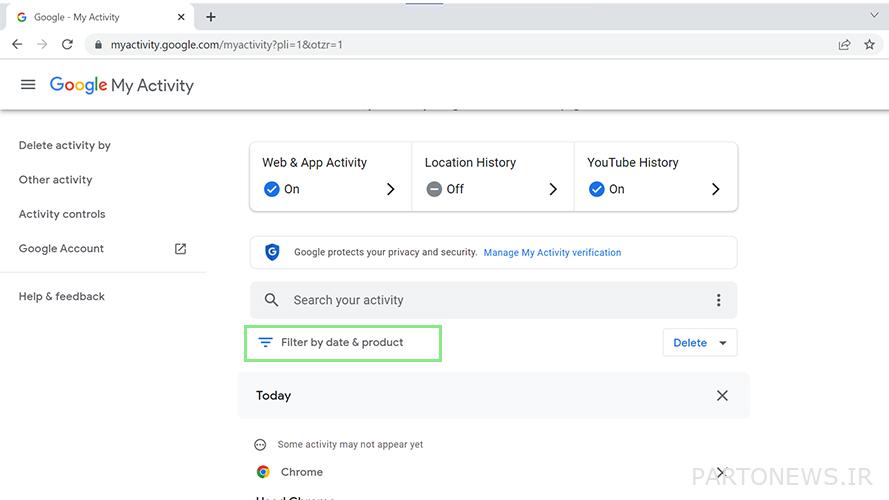Open YouTube History card
Screen dimensions: 889x500
pos(656,177)
